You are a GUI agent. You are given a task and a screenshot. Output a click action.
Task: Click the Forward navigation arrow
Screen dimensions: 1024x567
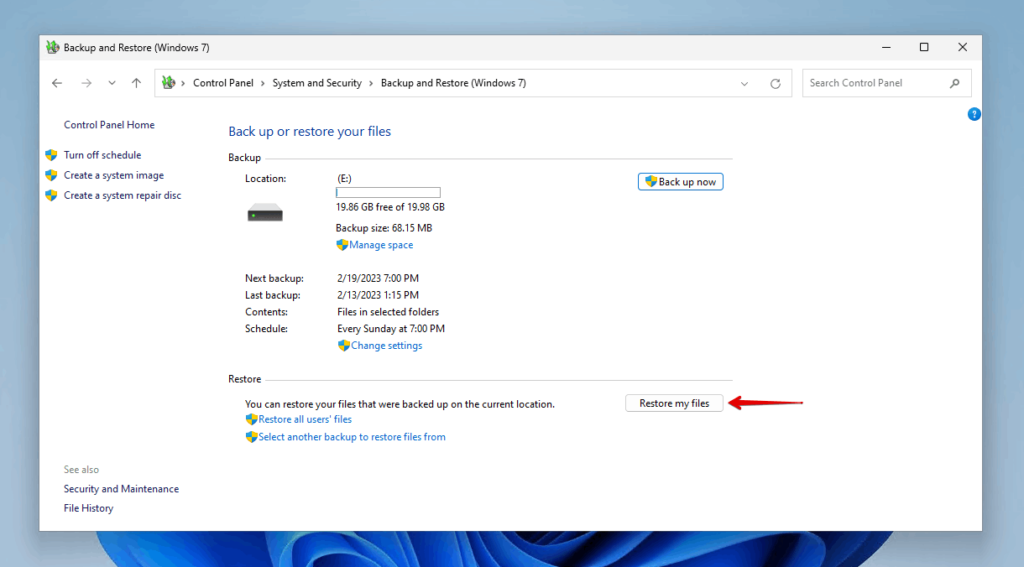[x=86, y=83]
